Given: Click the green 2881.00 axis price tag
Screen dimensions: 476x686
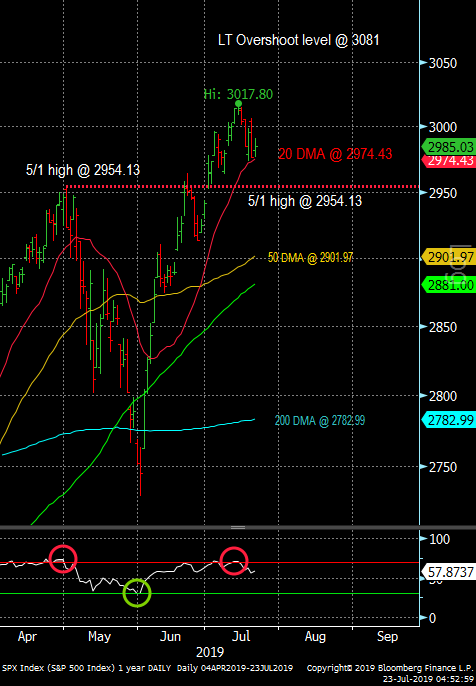Looking at the screenshot, I should click(448, 285).
